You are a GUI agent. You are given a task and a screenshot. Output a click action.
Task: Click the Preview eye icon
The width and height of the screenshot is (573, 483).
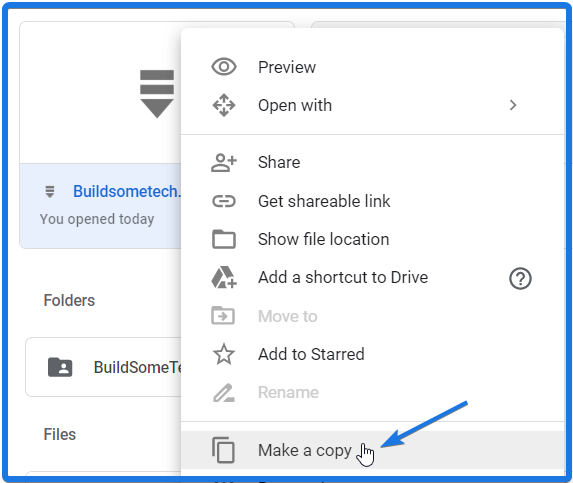coord(224,67)
